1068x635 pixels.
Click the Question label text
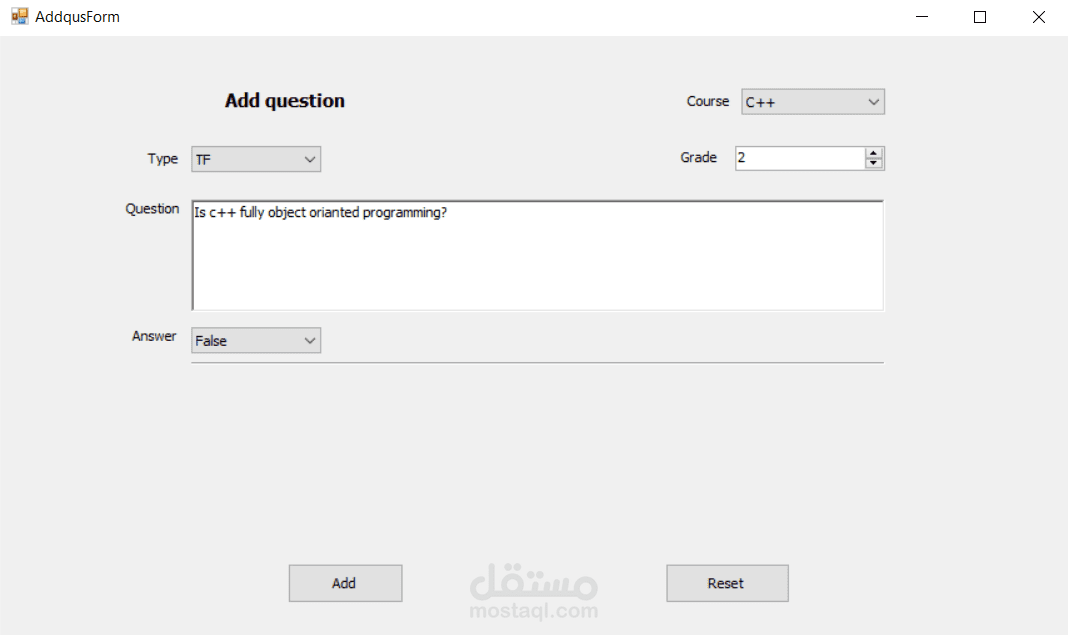(x=152, y=209)
